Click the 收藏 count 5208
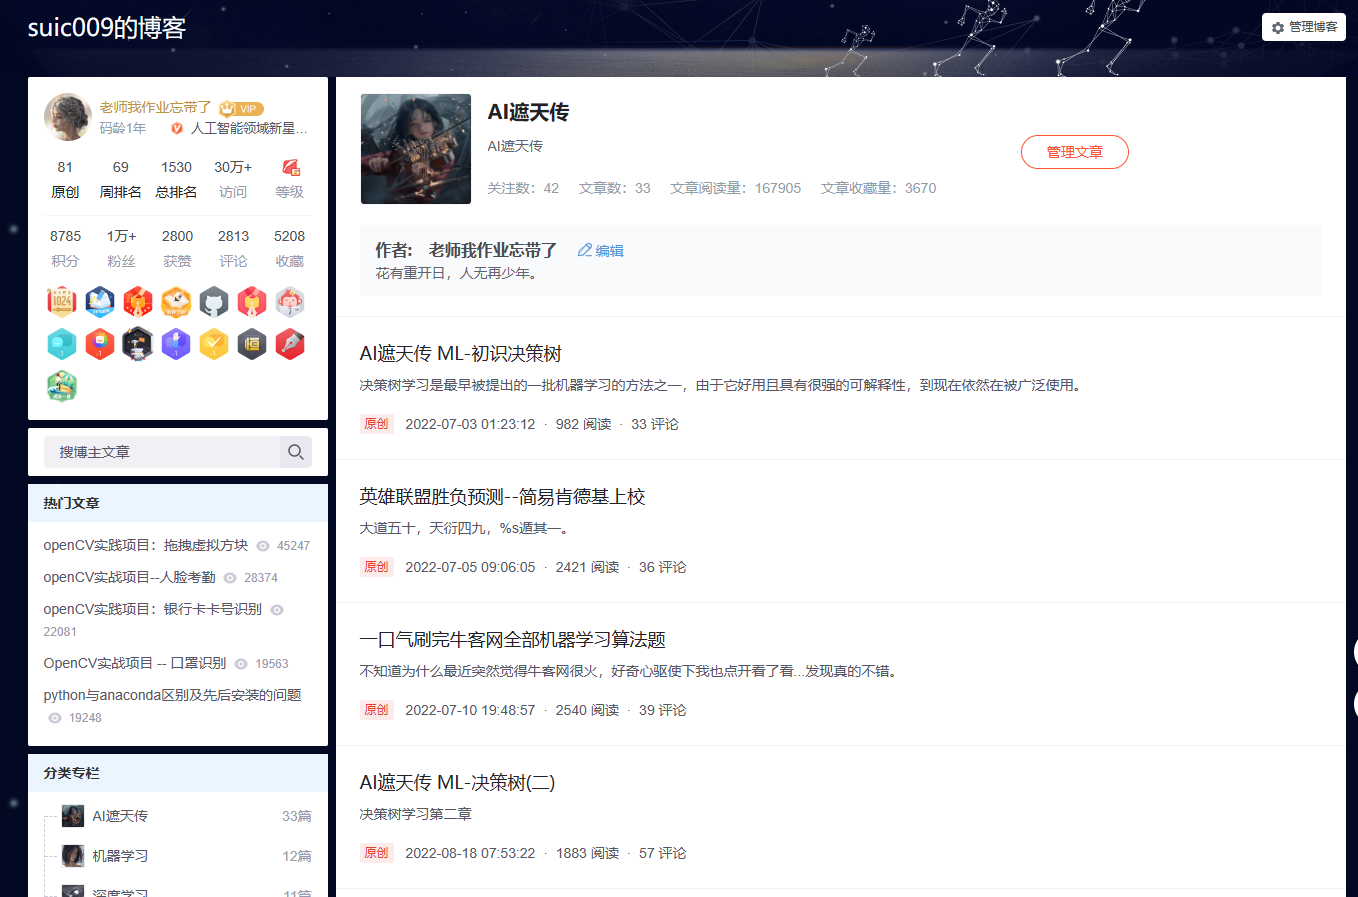This screenshot has height=897, width=1358. 290,236
